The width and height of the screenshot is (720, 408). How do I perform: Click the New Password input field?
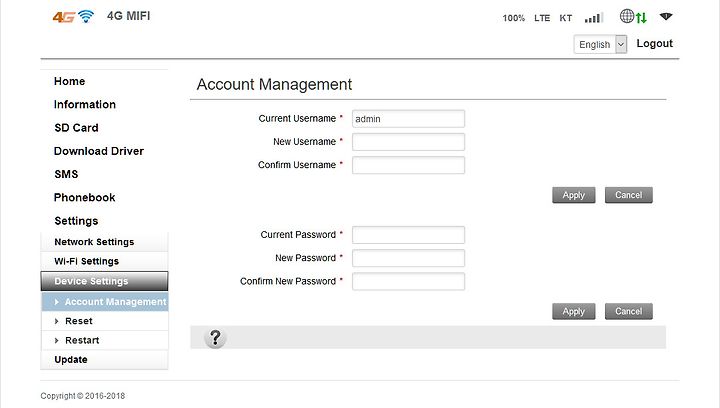[408, 258]
